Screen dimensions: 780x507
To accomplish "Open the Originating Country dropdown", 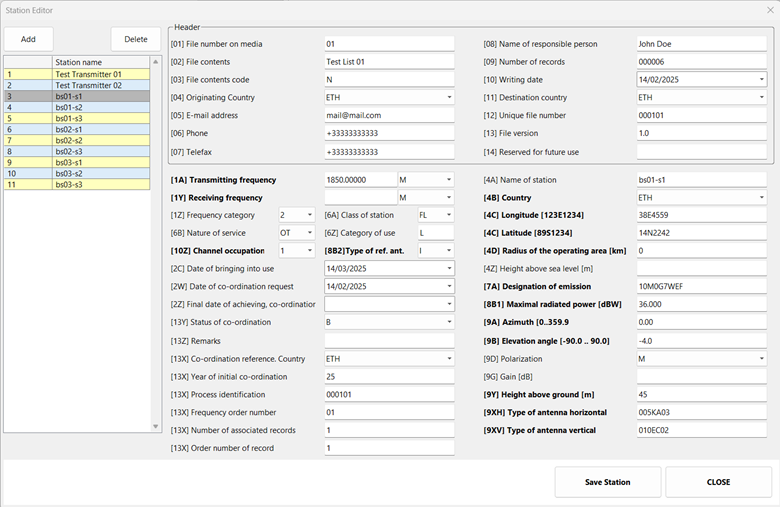I will pos(449,98).
